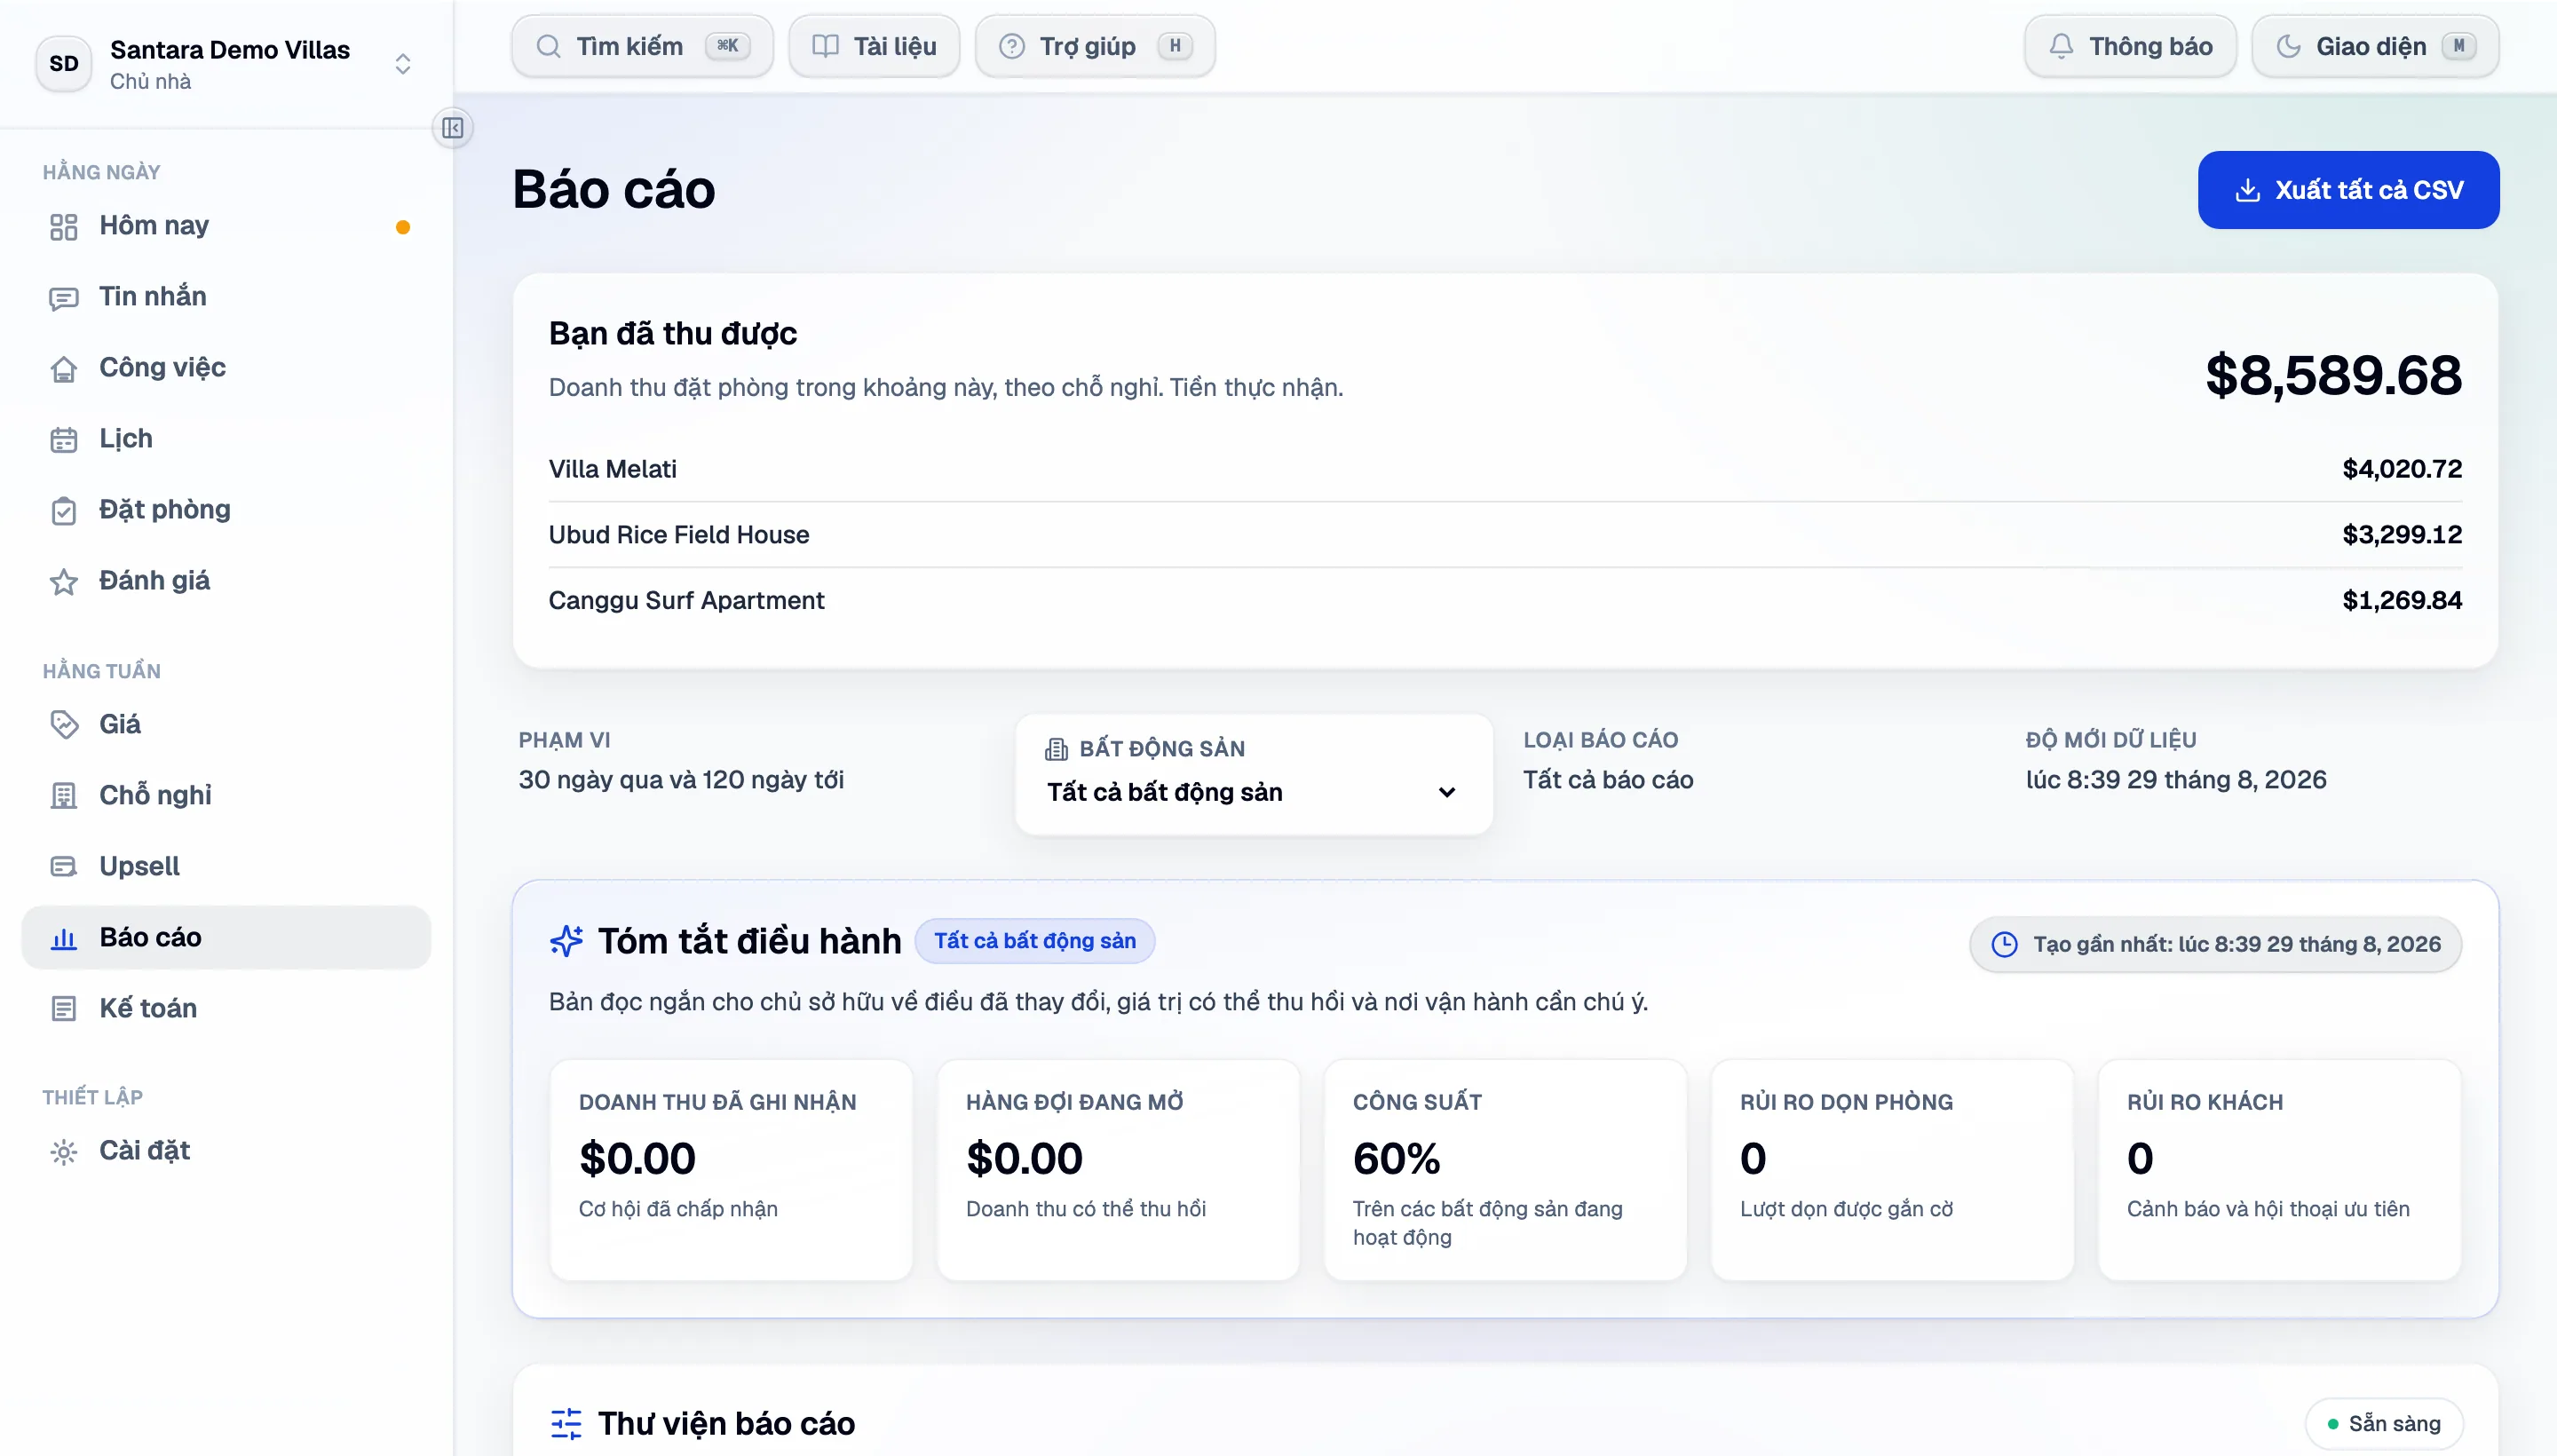Click the Sẵn sàng status badge
The width and height of the screenshot is (2557, 1456).
[x=2384, y=1424]
